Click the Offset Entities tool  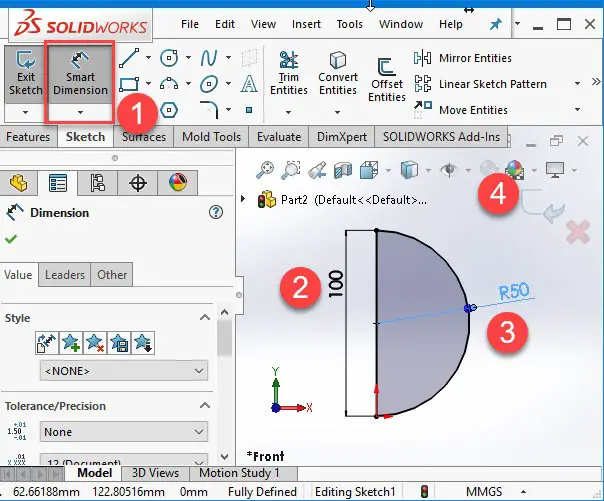(x=387, y=80)
